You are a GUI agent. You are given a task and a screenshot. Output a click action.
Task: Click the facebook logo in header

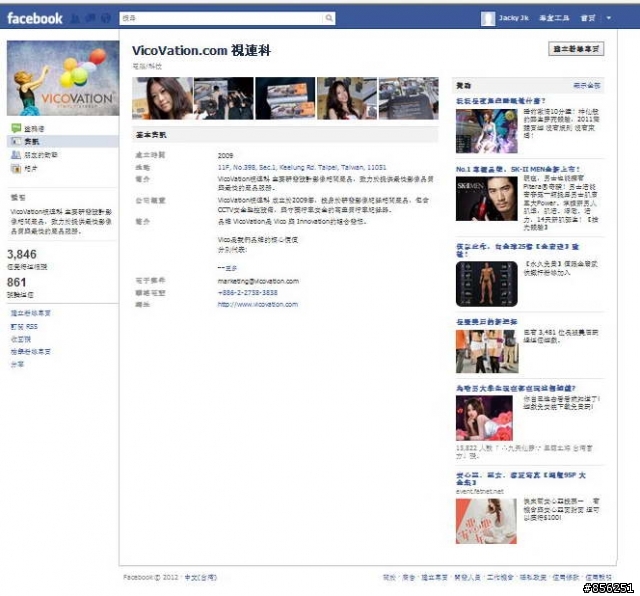pos(35,18)
